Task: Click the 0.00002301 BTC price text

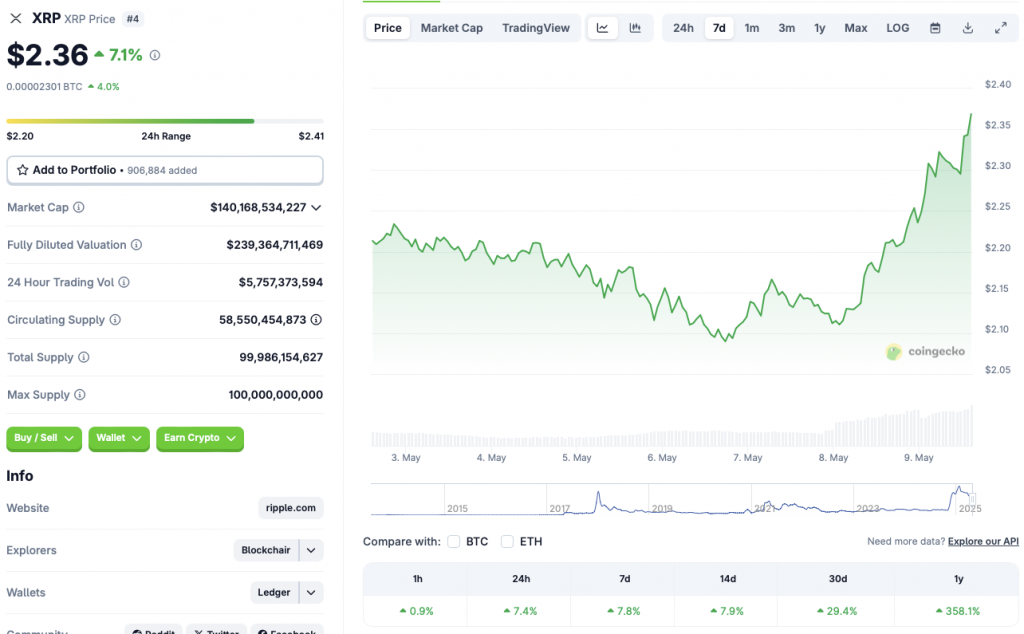Action: 44,86
